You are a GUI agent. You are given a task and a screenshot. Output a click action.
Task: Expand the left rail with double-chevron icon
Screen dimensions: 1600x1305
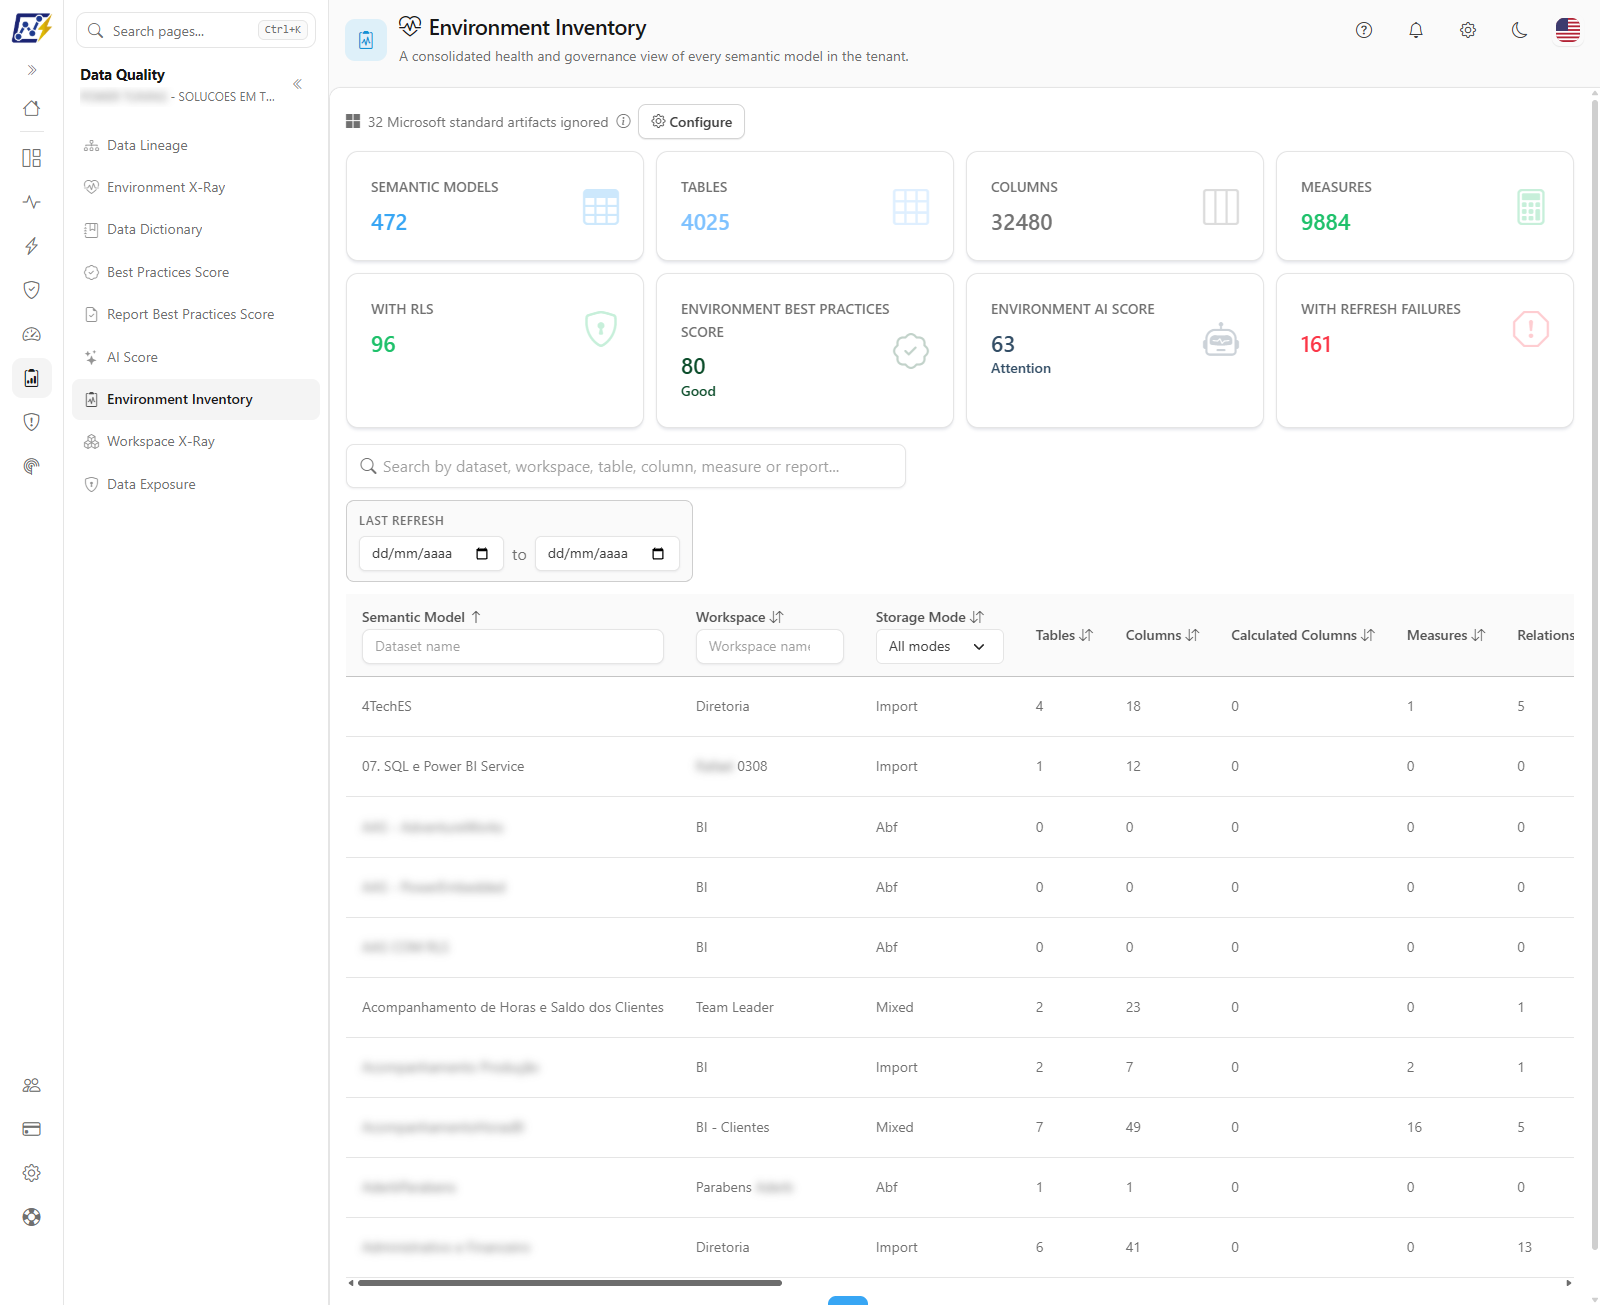pyautogui.click(x=32, y=70)
